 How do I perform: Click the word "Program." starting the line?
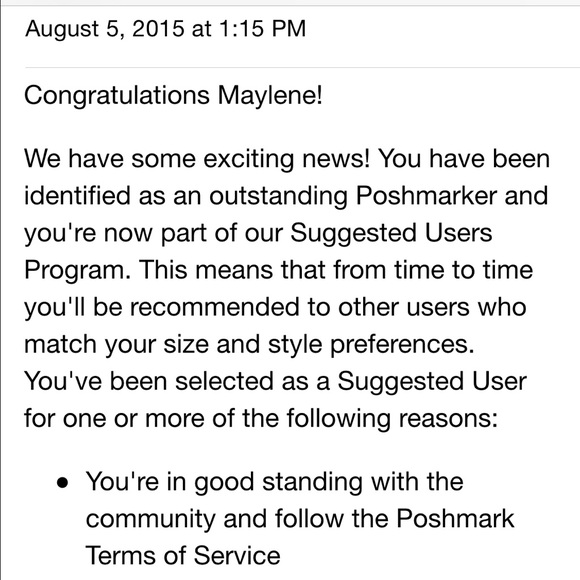77,271
